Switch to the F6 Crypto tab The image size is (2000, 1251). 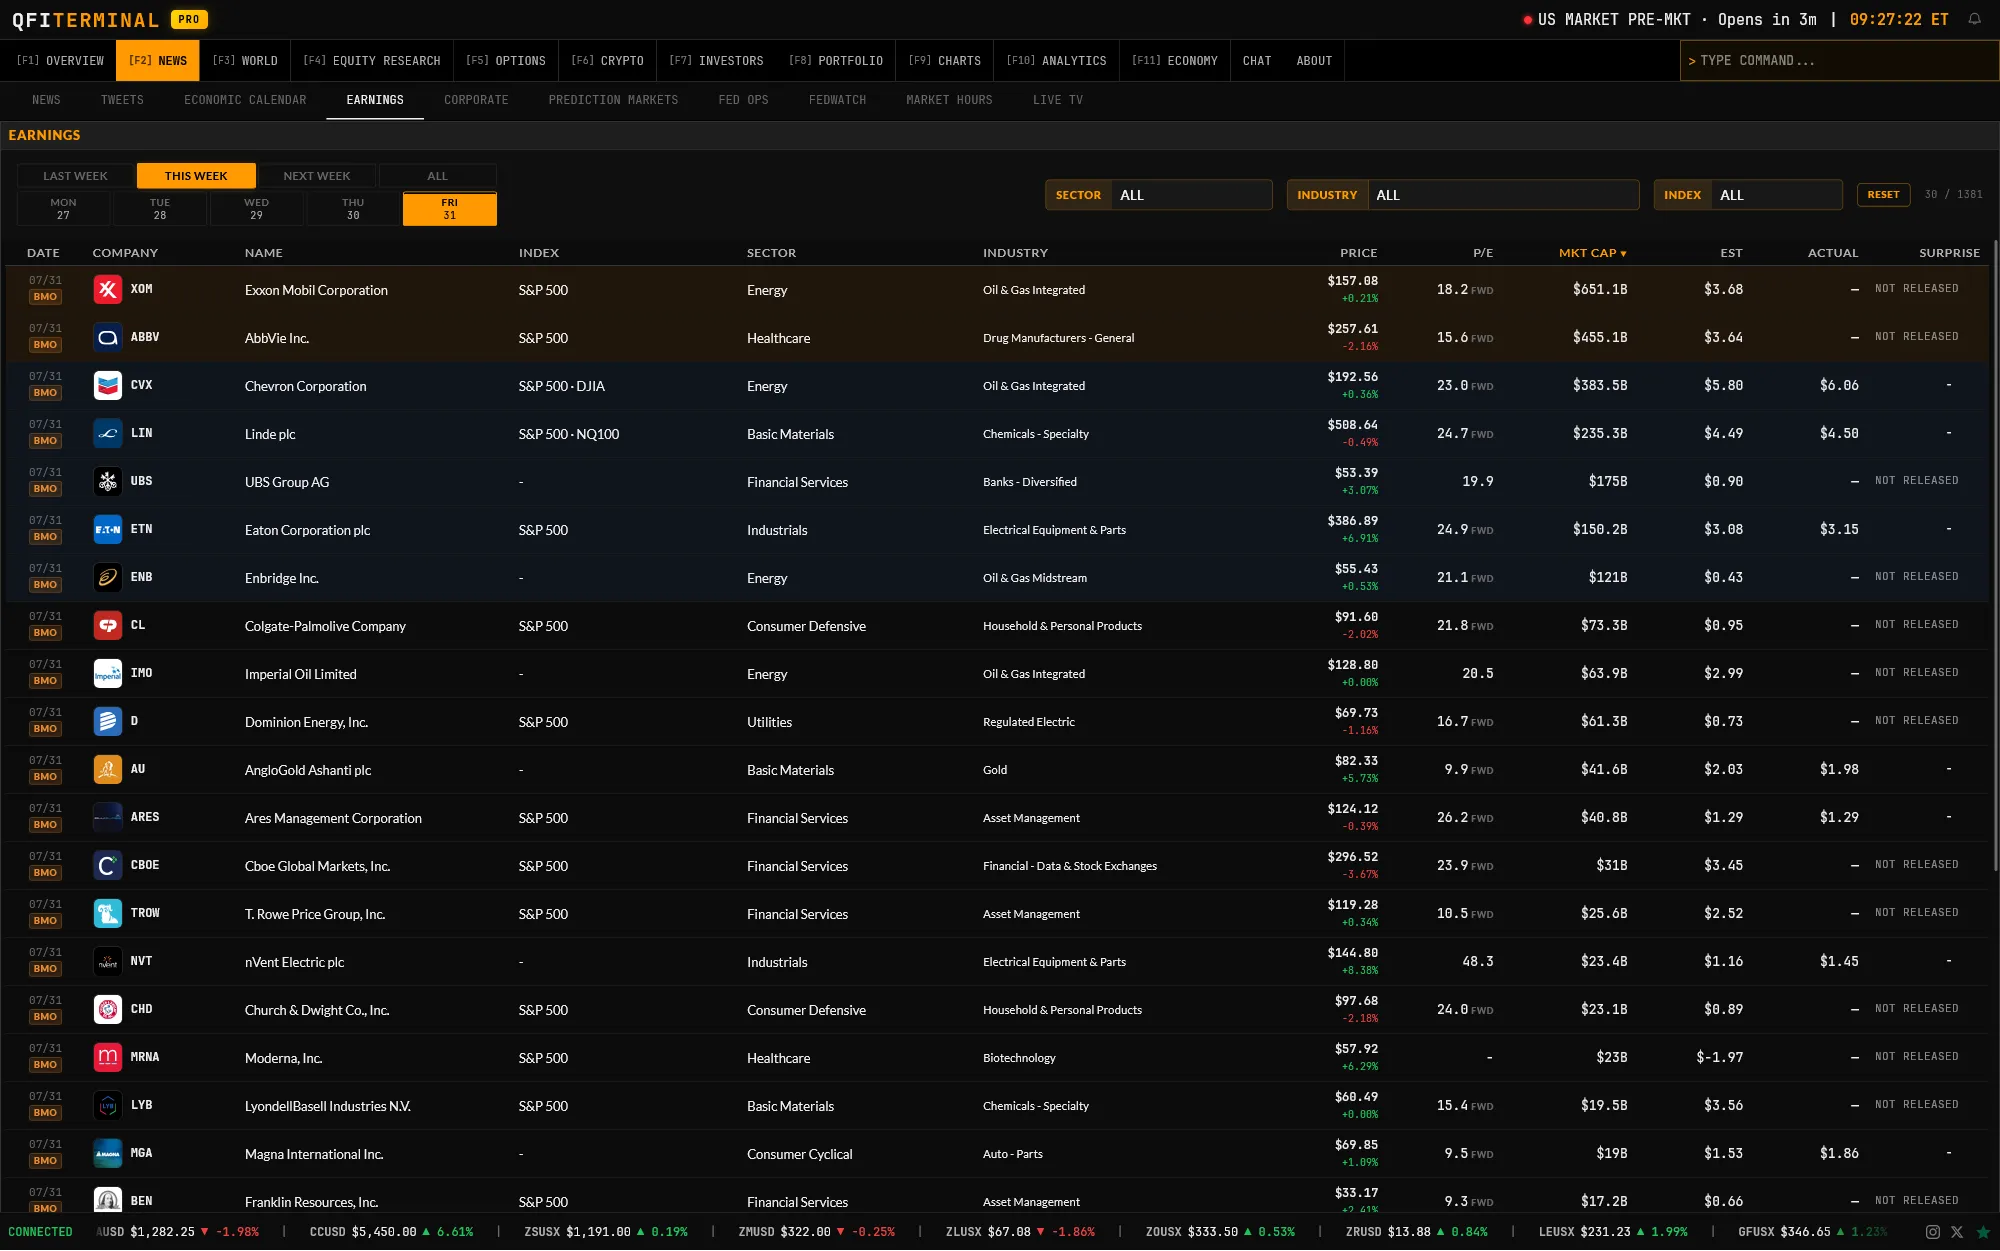[x=607, y=61]
